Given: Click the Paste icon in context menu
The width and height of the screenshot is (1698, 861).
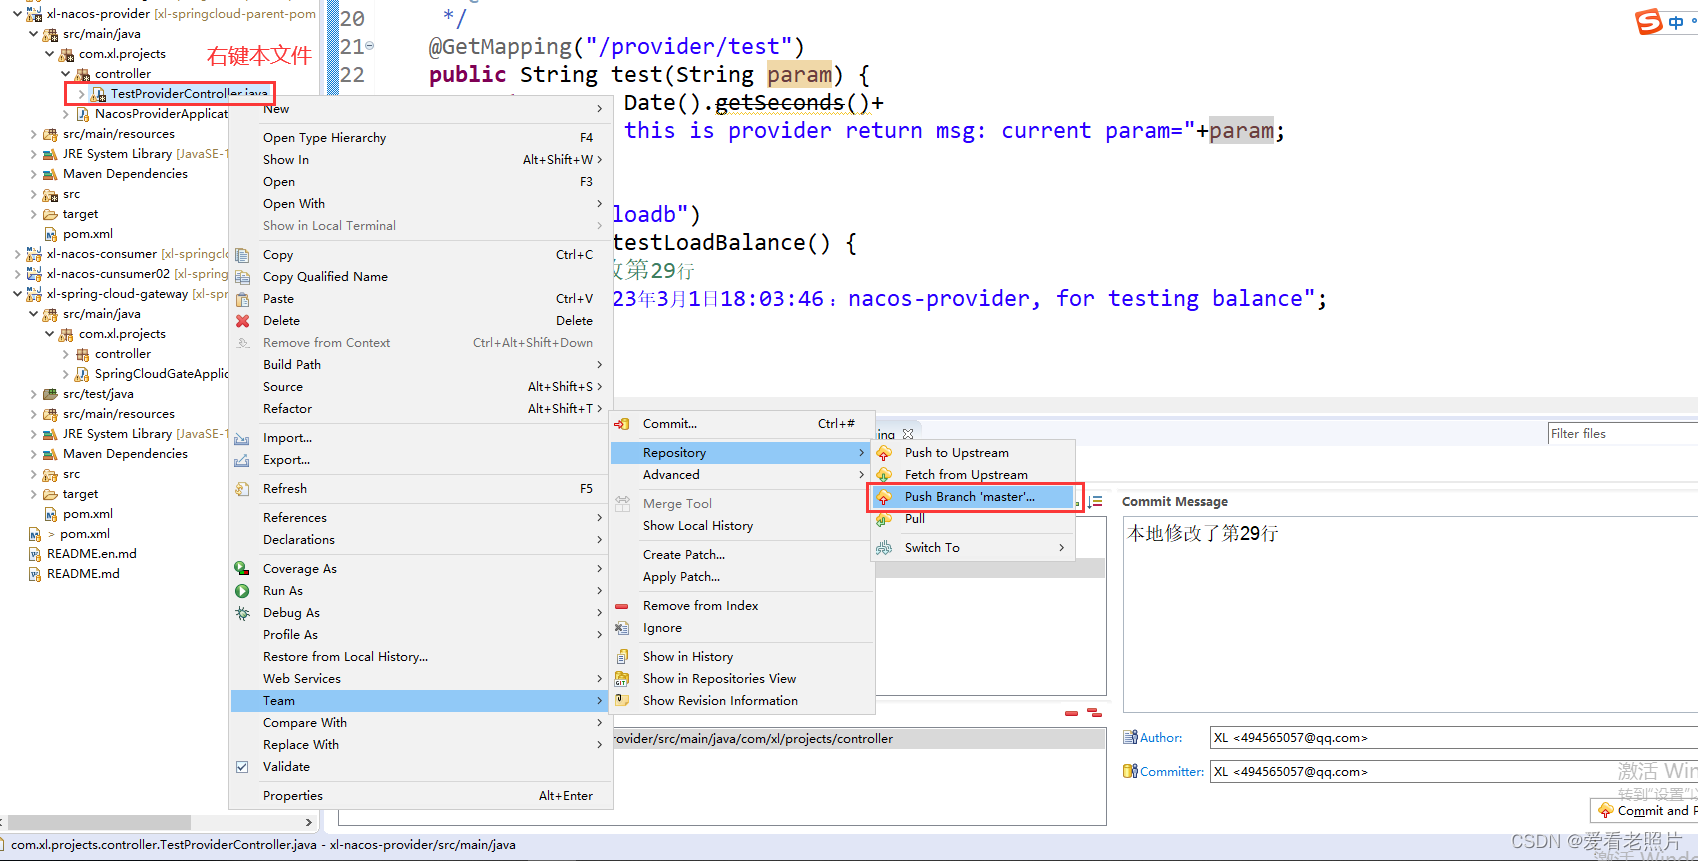Looking at the screenshot, I should 242,299.
